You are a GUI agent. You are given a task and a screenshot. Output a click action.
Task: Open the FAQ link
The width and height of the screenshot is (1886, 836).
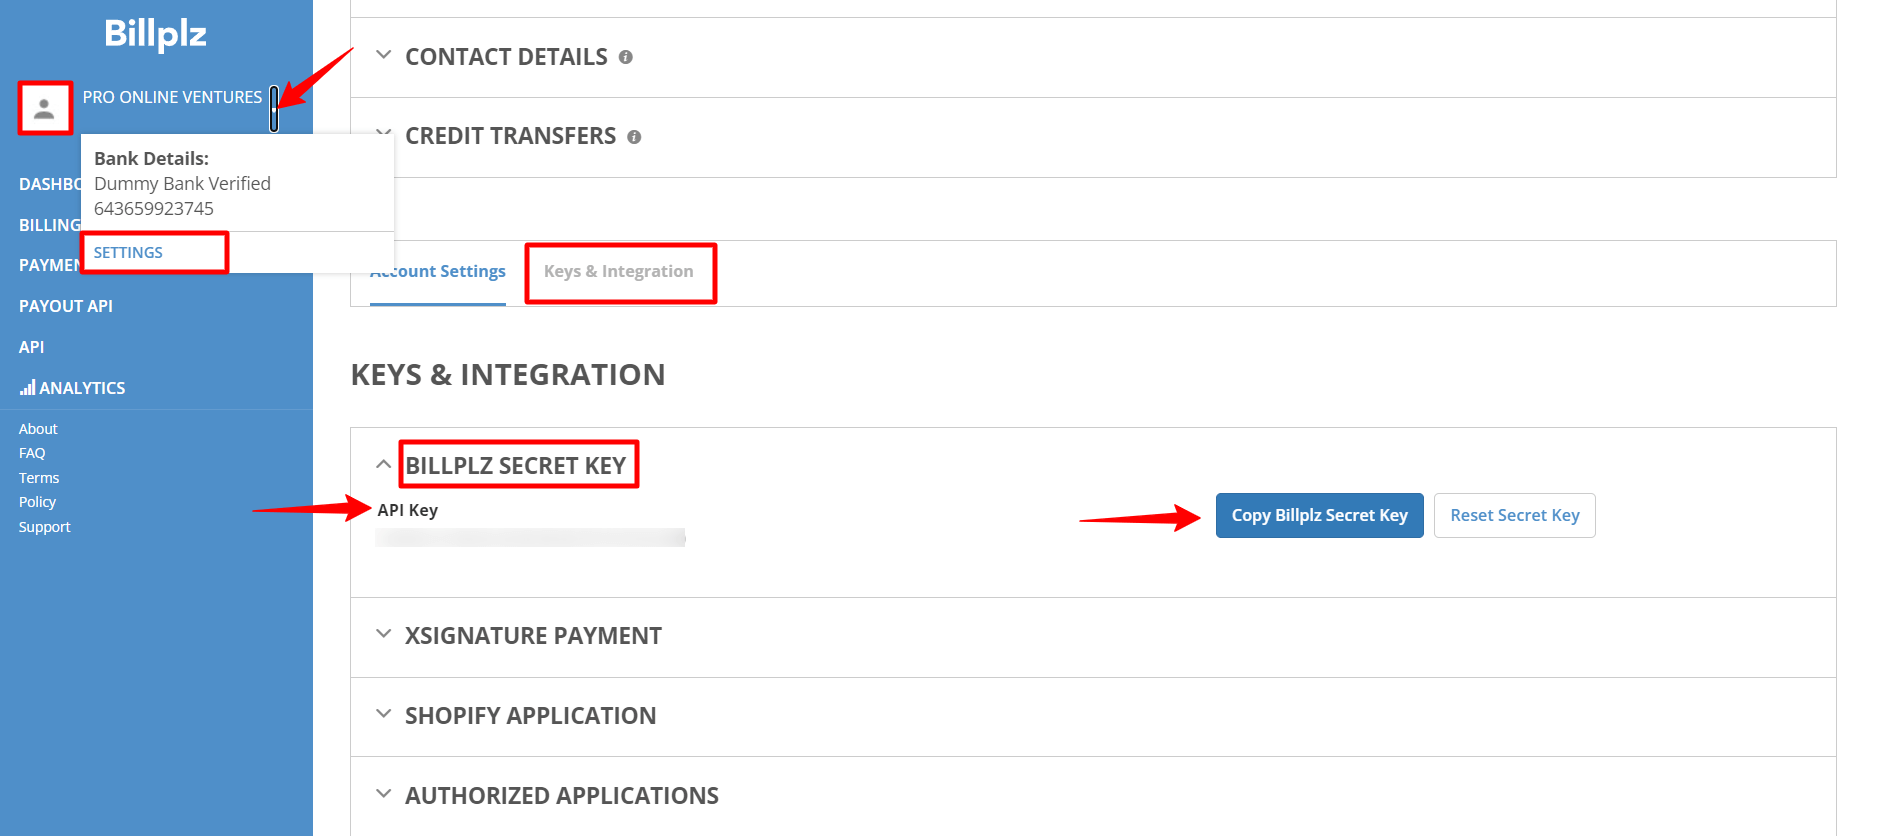click(x=32, y=453)
